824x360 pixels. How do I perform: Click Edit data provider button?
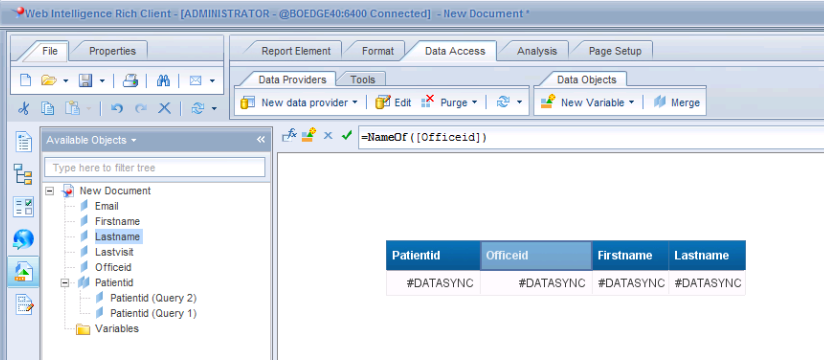(x=393, y=102)
